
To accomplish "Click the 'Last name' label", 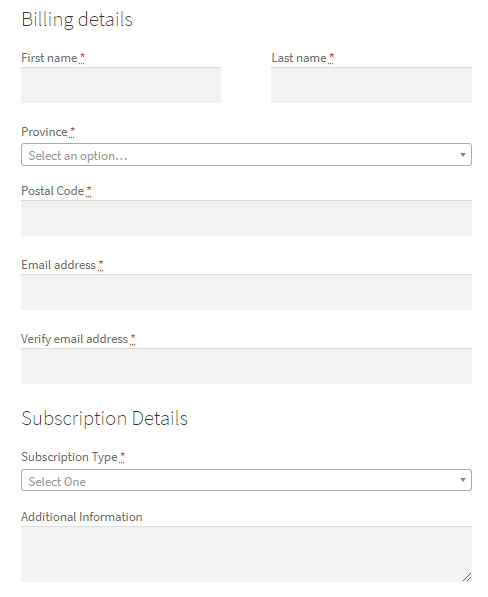I will tap(299, 58).
